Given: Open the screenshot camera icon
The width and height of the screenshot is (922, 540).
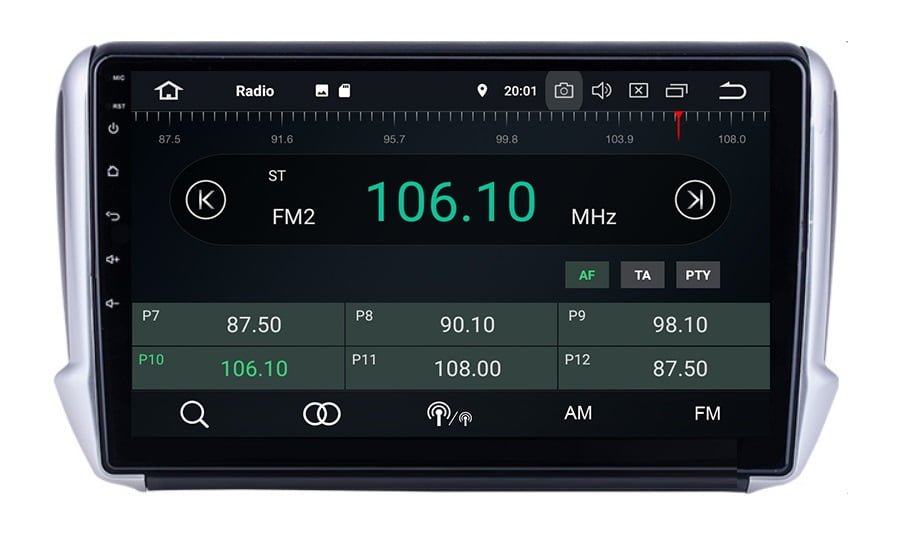Looking at the screenshot, I should point(564,91).
